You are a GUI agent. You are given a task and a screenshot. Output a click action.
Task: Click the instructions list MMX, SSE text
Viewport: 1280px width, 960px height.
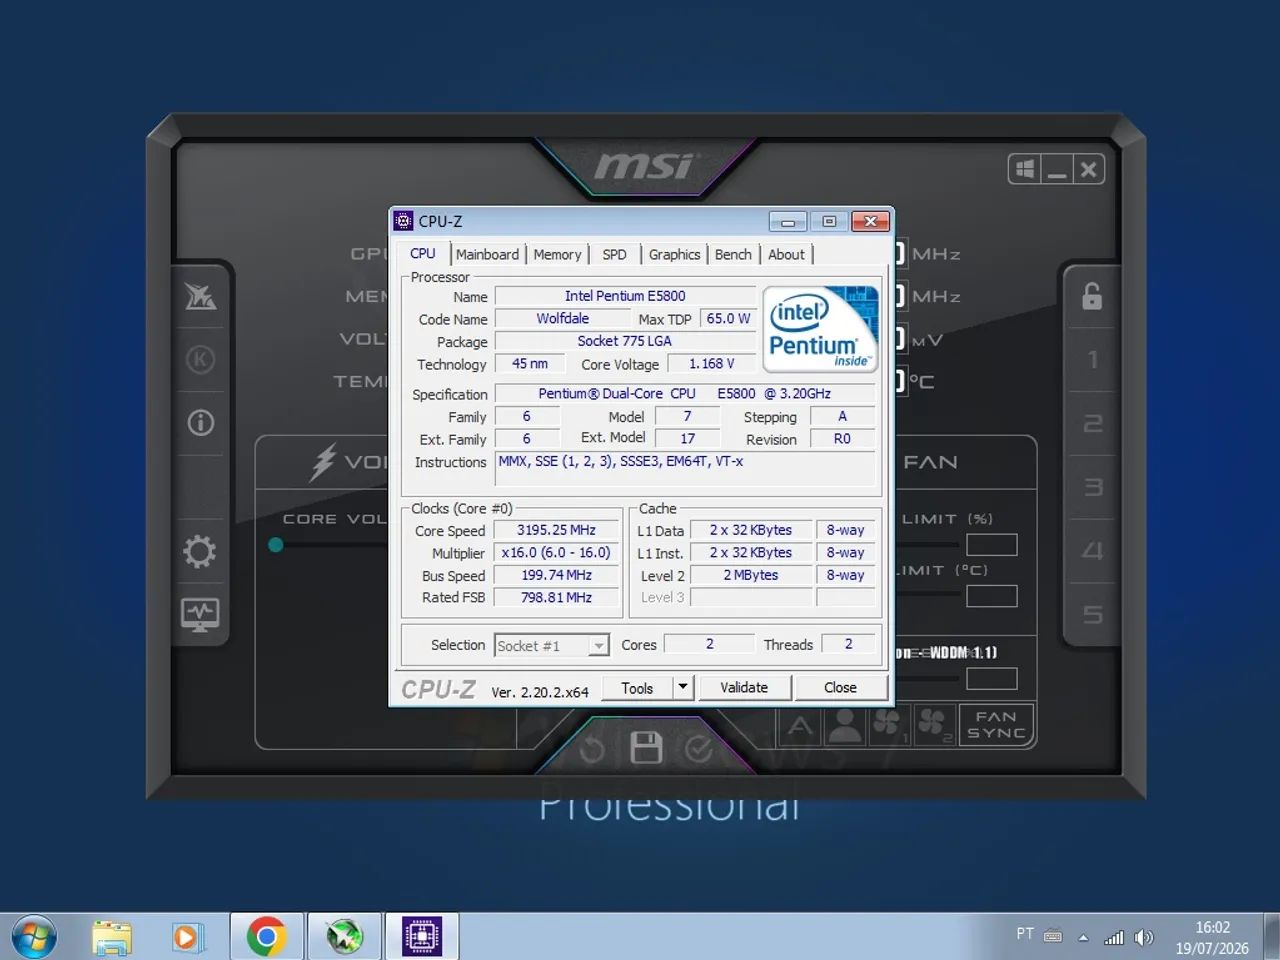click(685, 470)
